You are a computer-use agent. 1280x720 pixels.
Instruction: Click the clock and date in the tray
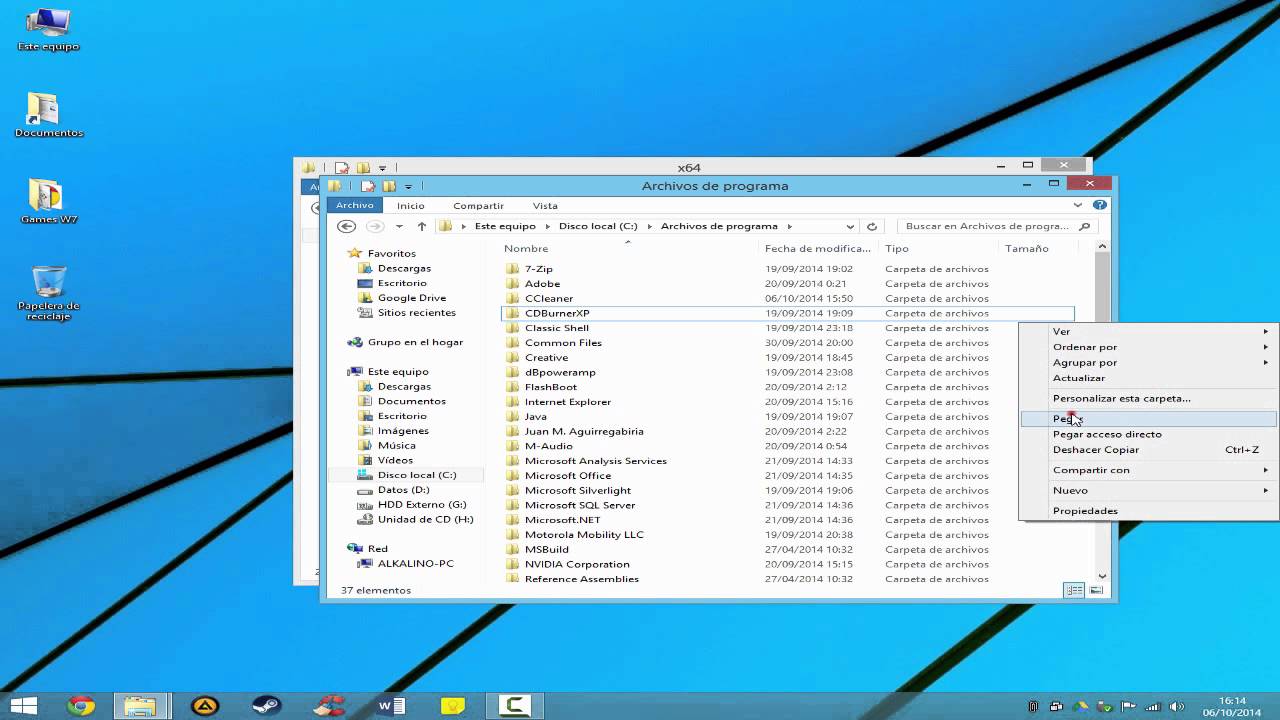[1233, 707]
